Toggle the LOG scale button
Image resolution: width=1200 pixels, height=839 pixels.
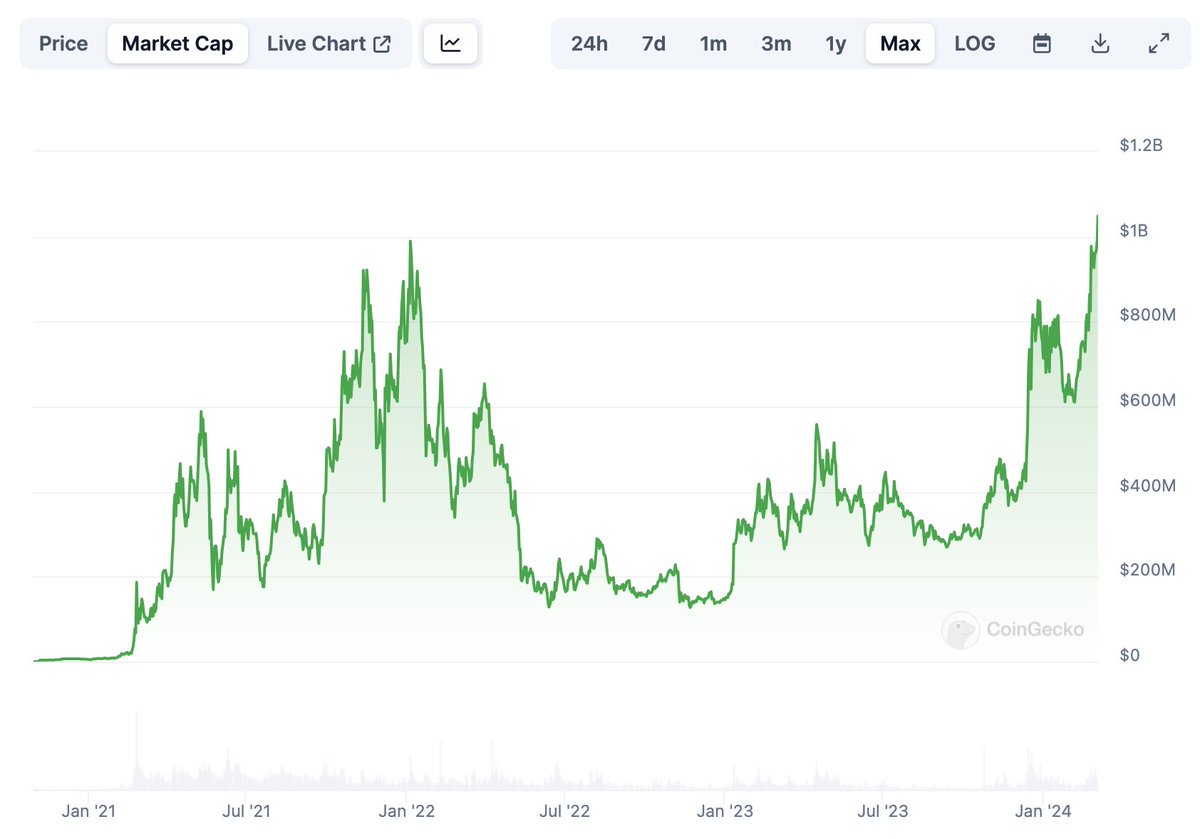click(975, 44)
